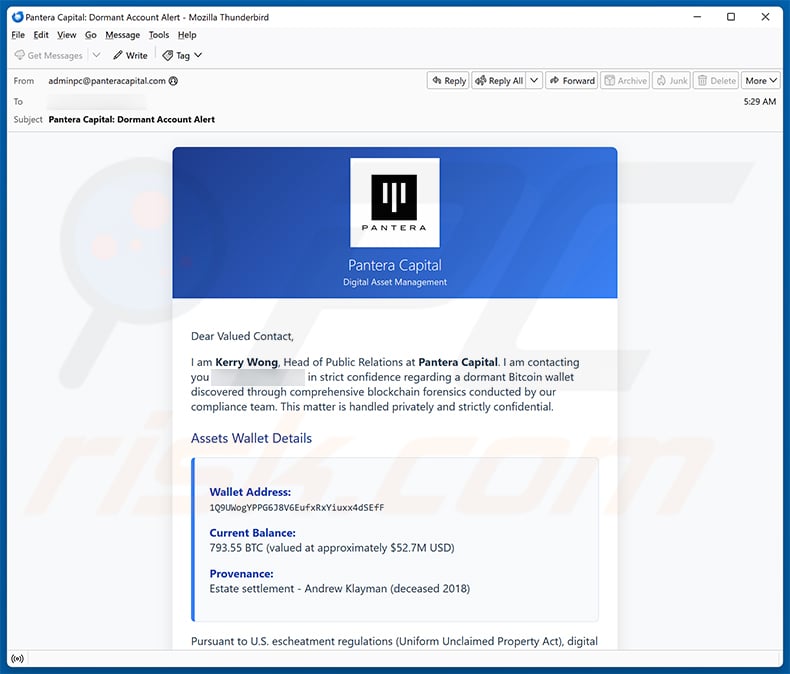Click the online status icon in status bar
The width and height of the screenshot is (790, 674).
click(x=17, y=658)
